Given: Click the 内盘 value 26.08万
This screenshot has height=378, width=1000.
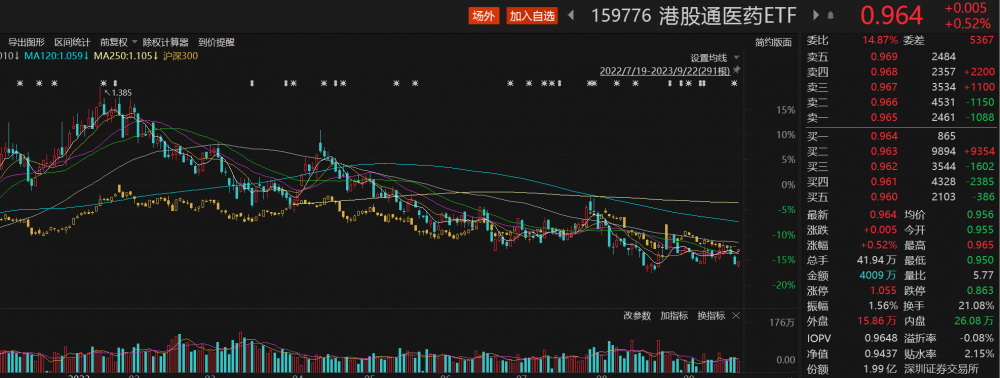Looking at the screenshot, I should coord(974,322).
